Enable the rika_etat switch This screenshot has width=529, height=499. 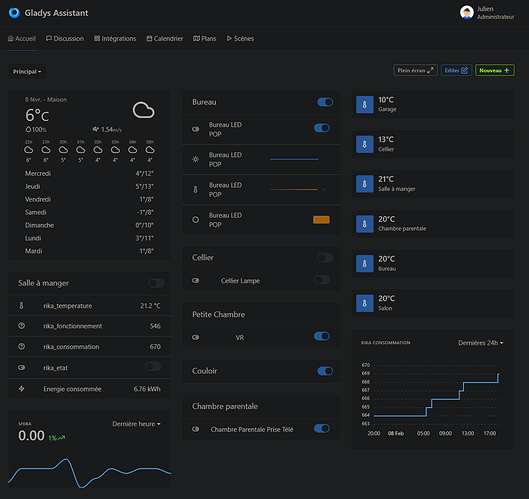[x=153, y=367]
